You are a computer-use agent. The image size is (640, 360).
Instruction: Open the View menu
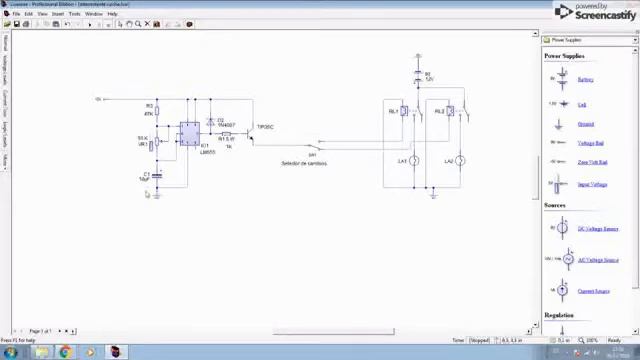(x=42, y=14)
